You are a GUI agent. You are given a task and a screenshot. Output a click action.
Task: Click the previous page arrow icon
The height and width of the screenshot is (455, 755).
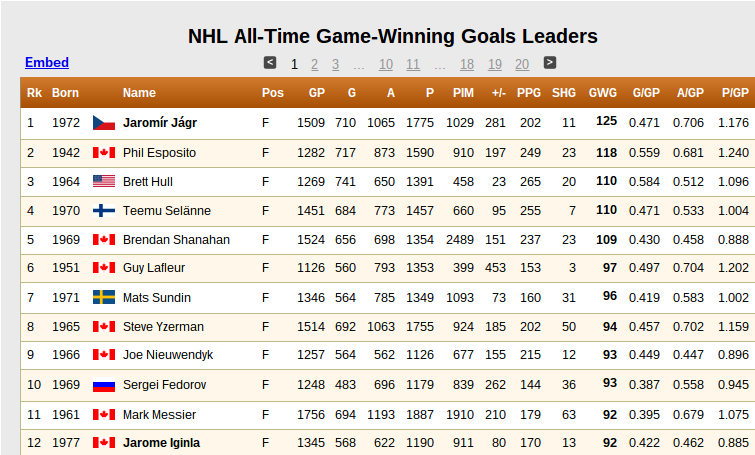click(x=270, y=63)
